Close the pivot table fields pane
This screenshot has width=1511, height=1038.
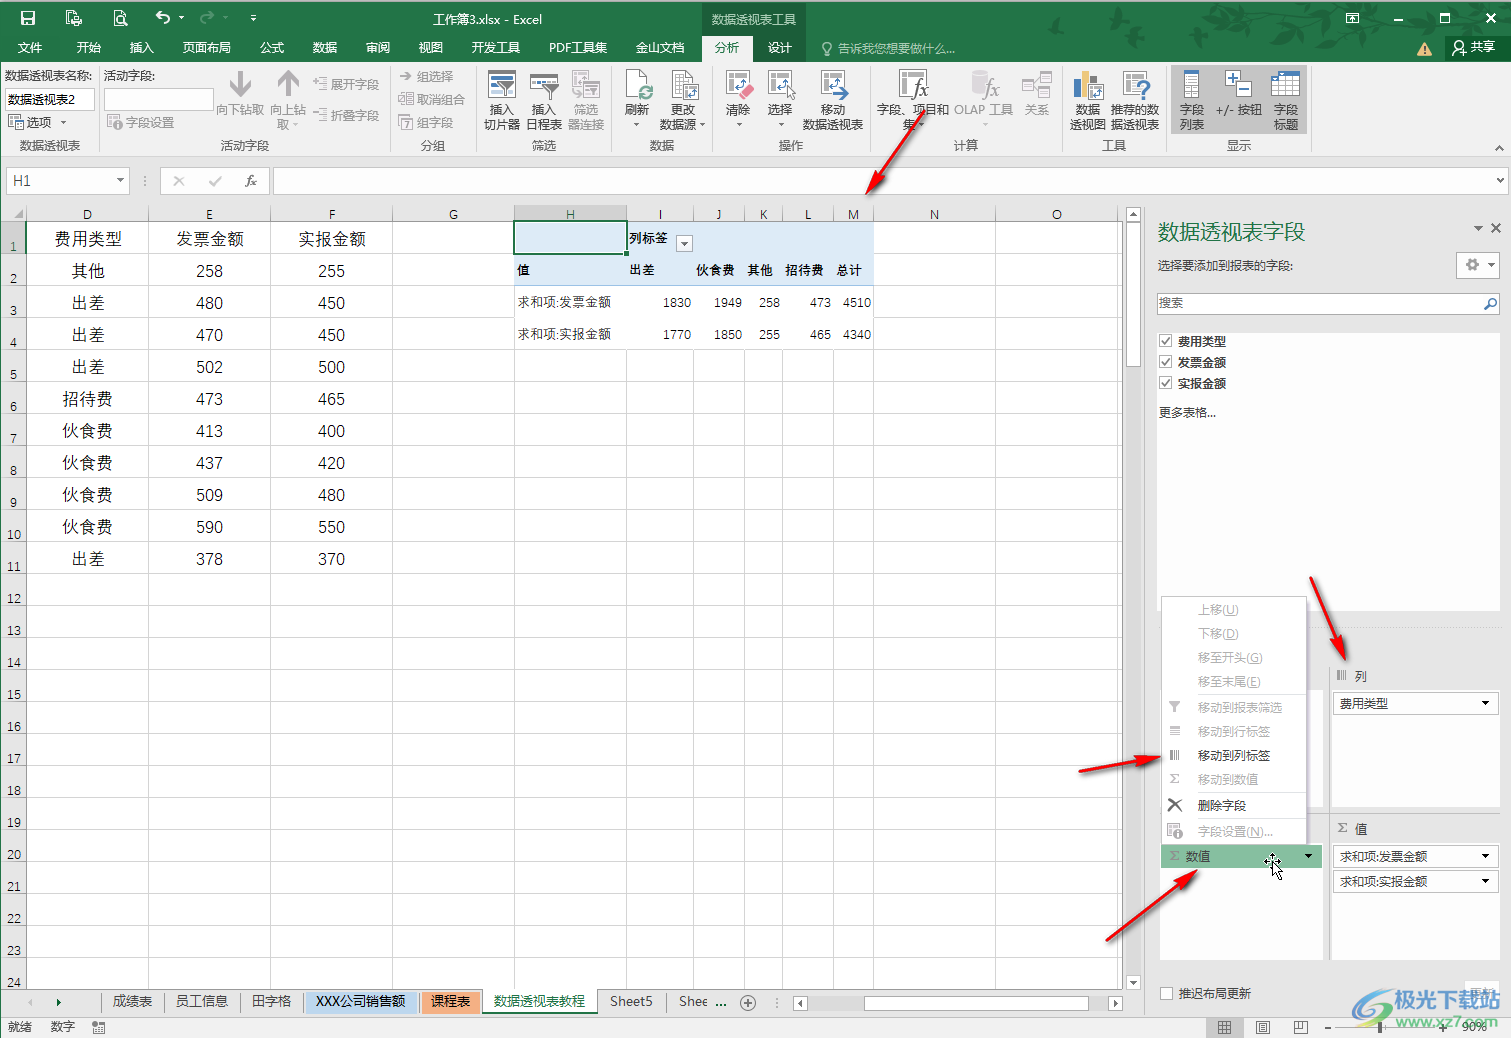(x=1496, y=228)
